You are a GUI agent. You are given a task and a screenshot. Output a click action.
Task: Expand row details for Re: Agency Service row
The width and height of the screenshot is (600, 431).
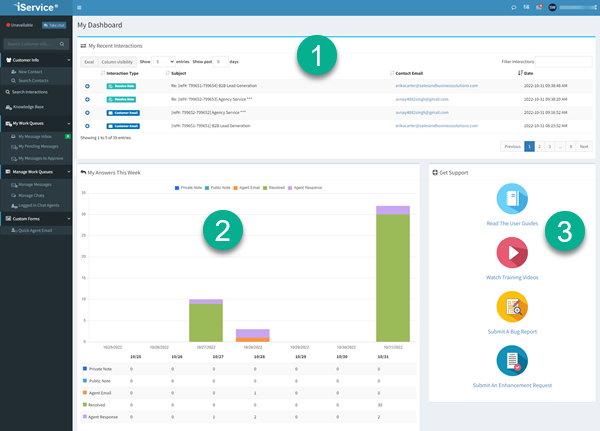click(x=87, y=100)
